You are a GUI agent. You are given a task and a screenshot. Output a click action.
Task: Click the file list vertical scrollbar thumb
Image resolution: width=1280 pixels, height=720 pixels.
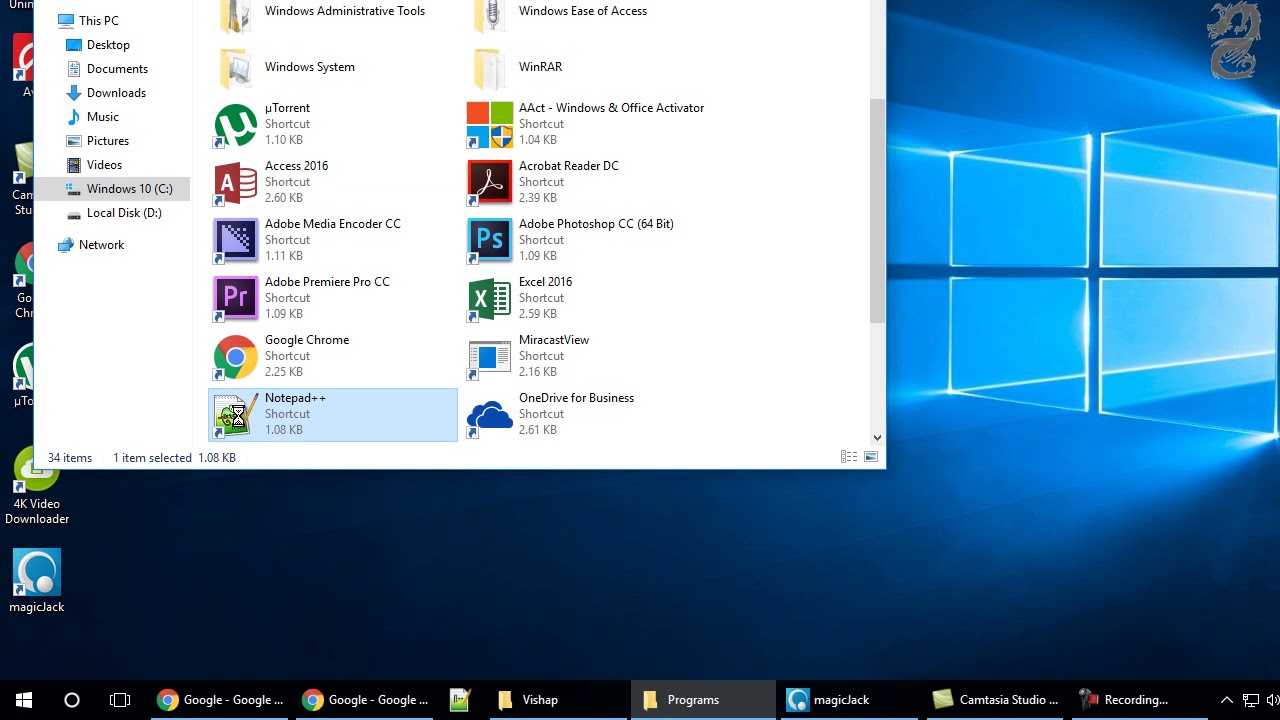(877, 210)
